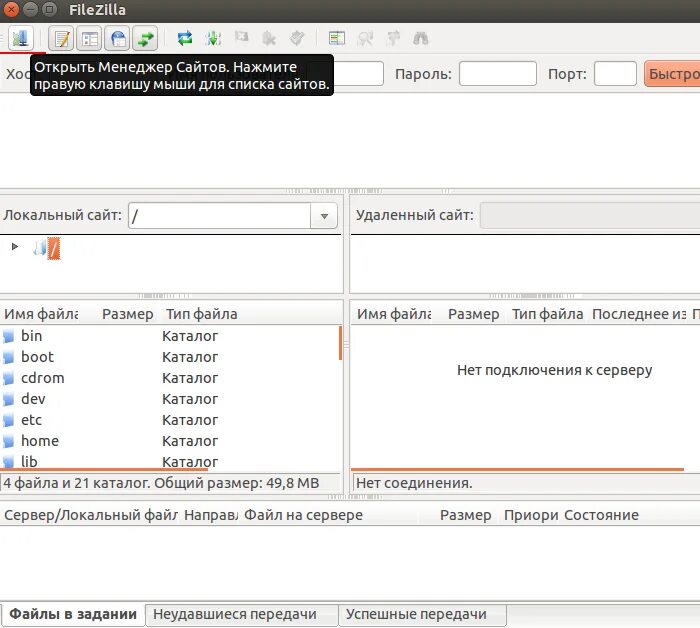Click Каталог type cell of home row
This screenshot has width=700, height=628.
pyautogui.click(x=190, y=441)
